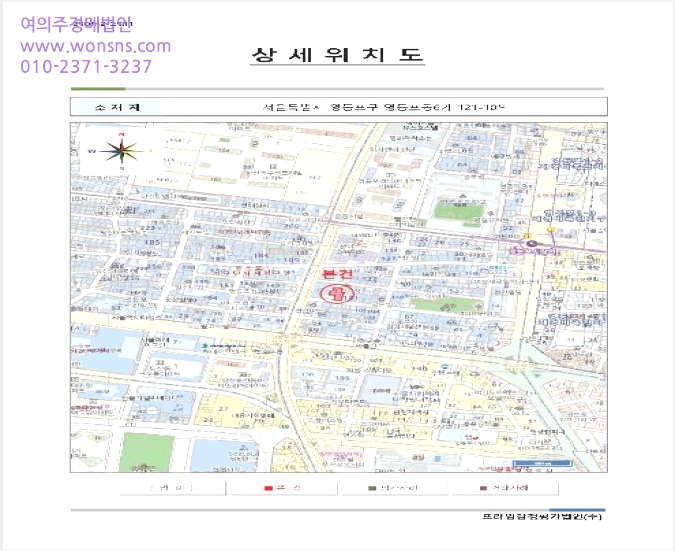This screenshot has width=675, height=551.
Task: Click the red 본건 legend swatch
Action: (269, 488)
